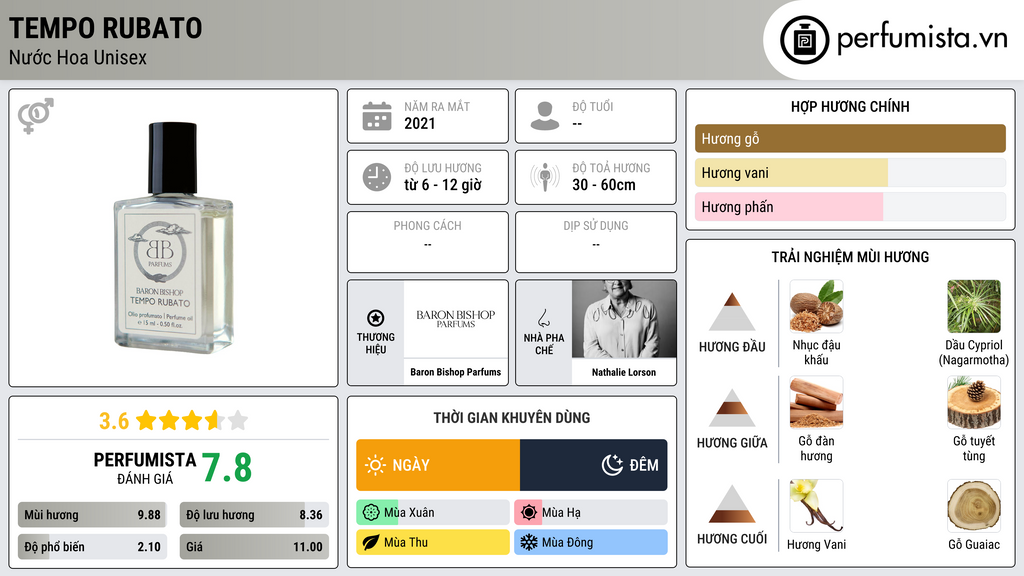Click the snowflake icon for Mùa Đông

pyautogui.click(x=529, y=542)
